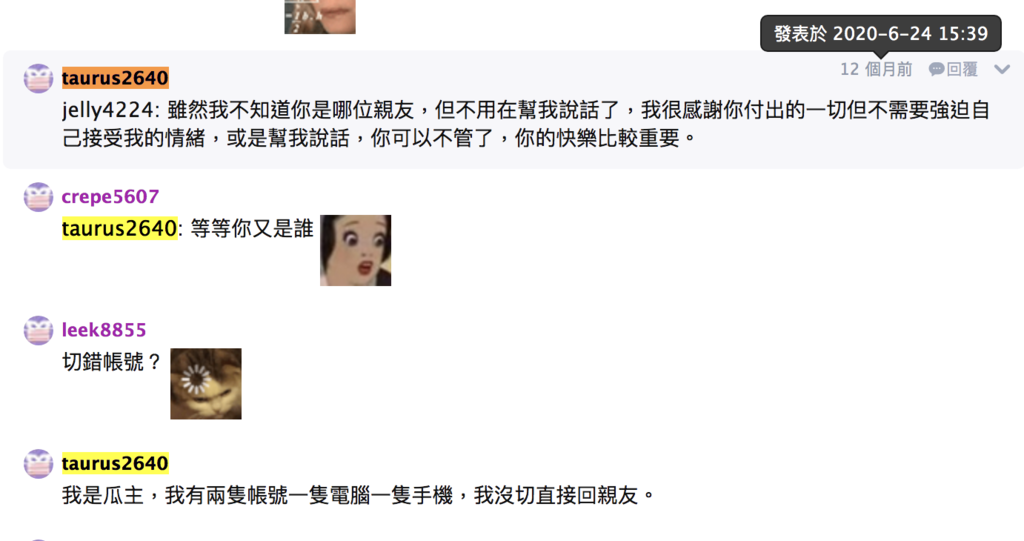Open crepe5607 user profile name
Image resolution: width=1024 pixels, height=541 pixels.
point(110,197)
